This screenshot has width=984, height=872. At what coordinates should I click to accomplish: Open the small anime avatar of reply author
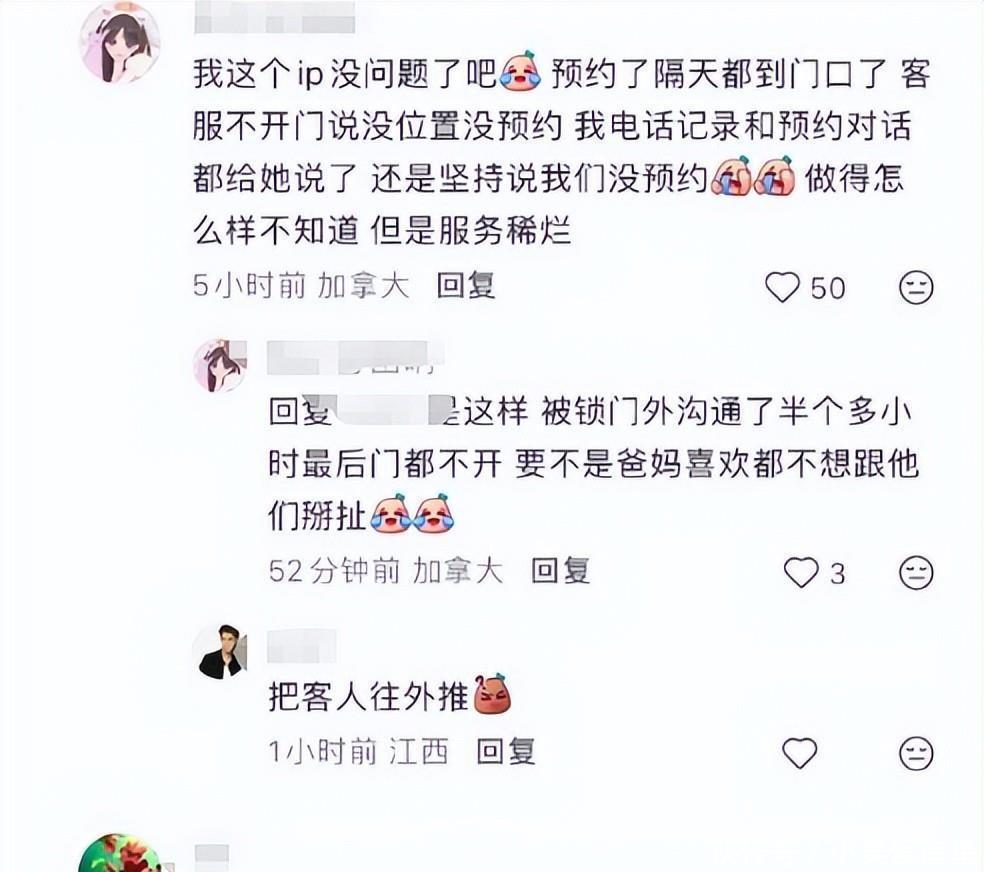[220, 366]
